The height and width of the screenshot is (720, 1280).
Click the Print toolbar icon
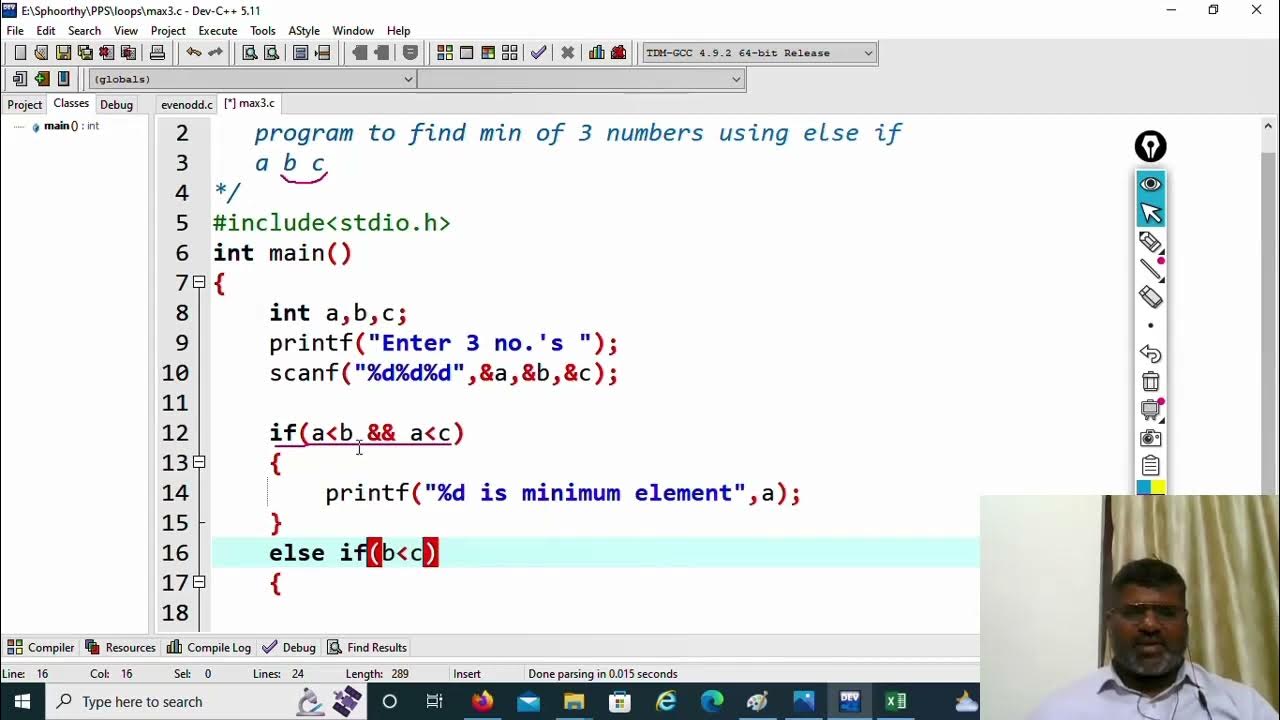[x=157, y=53]
